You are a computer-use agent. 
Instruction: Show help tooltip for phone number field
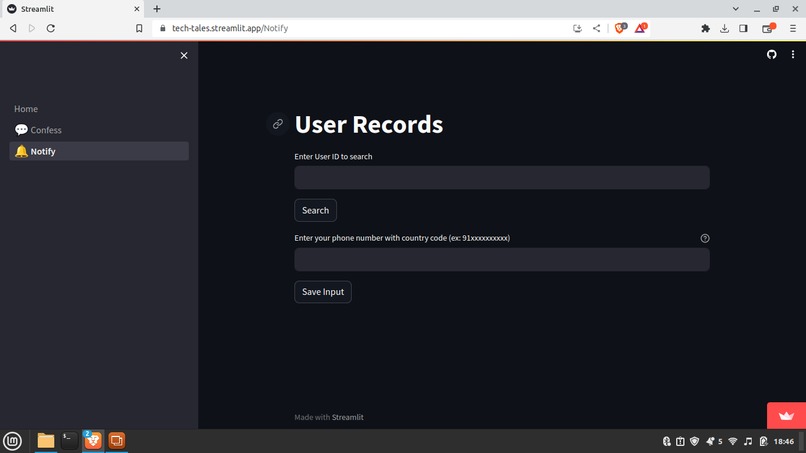click(705, 238)
